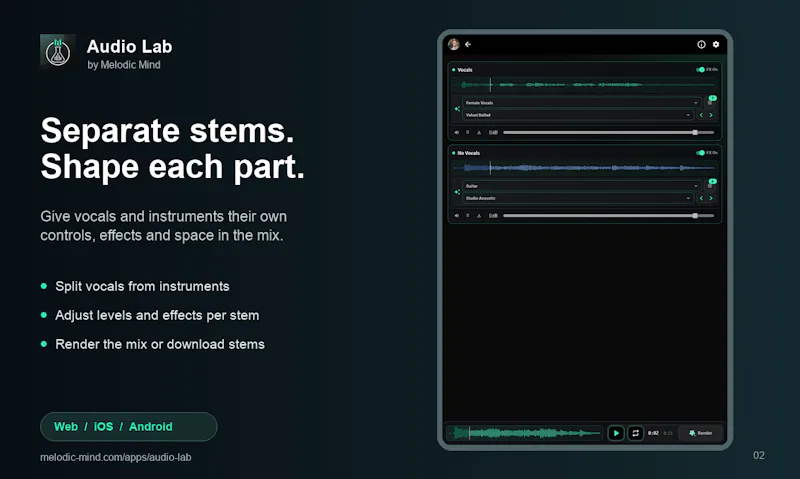Open settings via the gear icon
This screenshot has height=479, width=800.
tap(716, 44)
